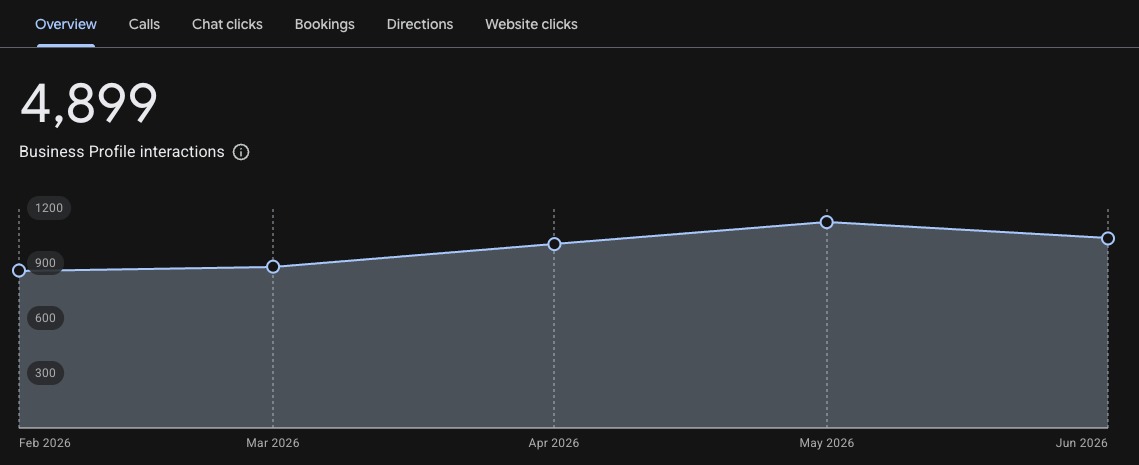The image size is (1139, 465).
Task: Click the Feb 2026 axis label
Action: [45, 443]
